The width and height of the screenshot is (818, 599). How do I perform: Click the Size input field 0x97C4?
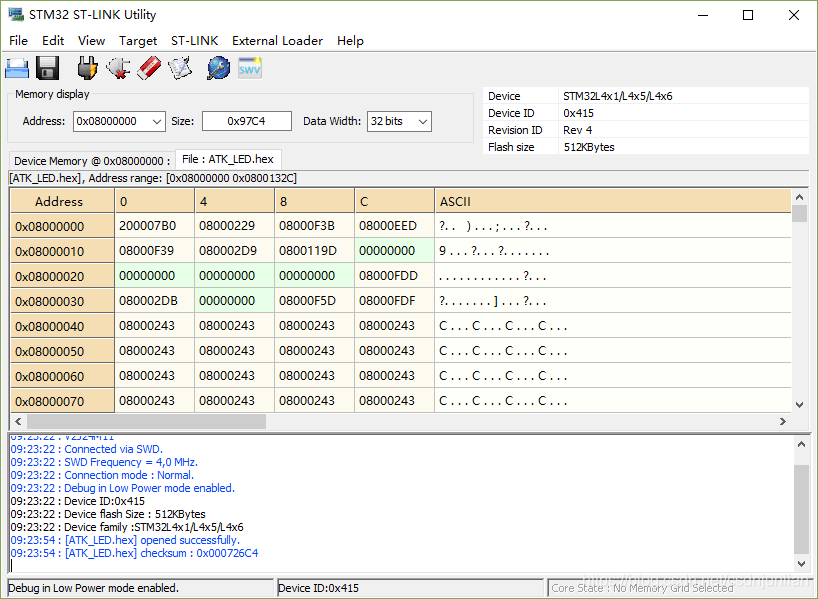[x=247, y=121]
